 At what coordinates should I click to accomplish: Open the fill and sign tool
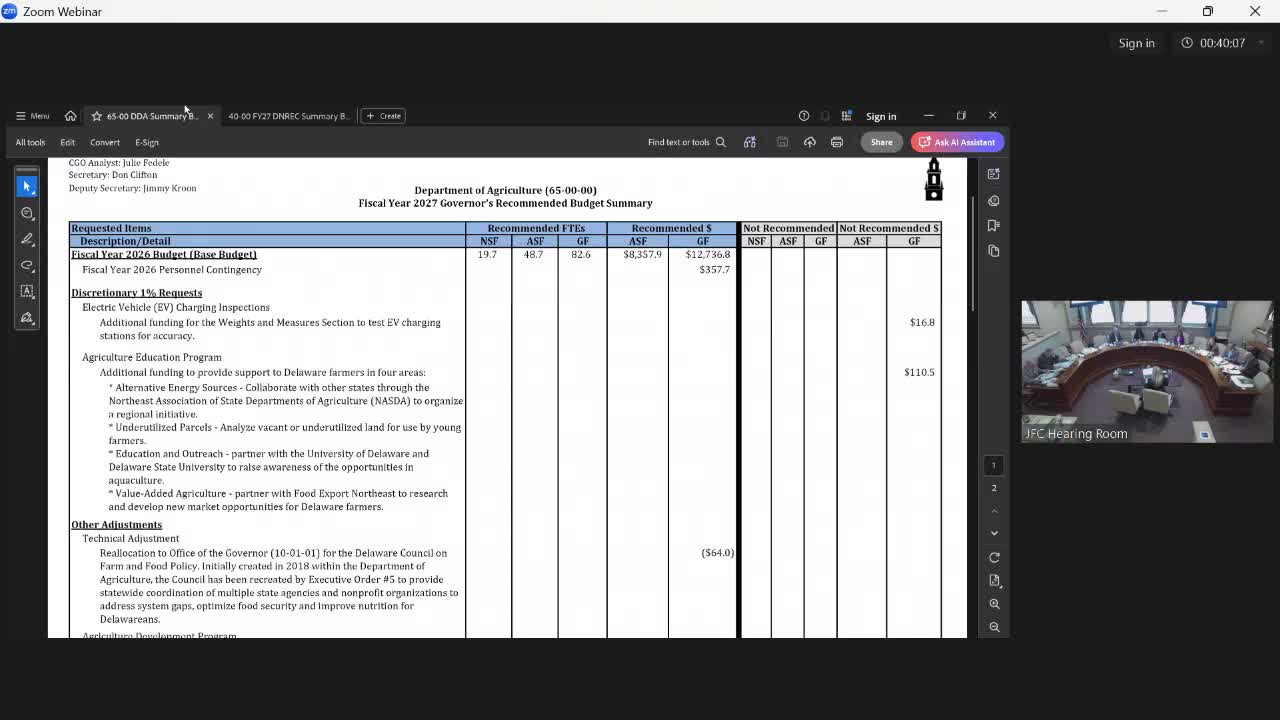27,318
